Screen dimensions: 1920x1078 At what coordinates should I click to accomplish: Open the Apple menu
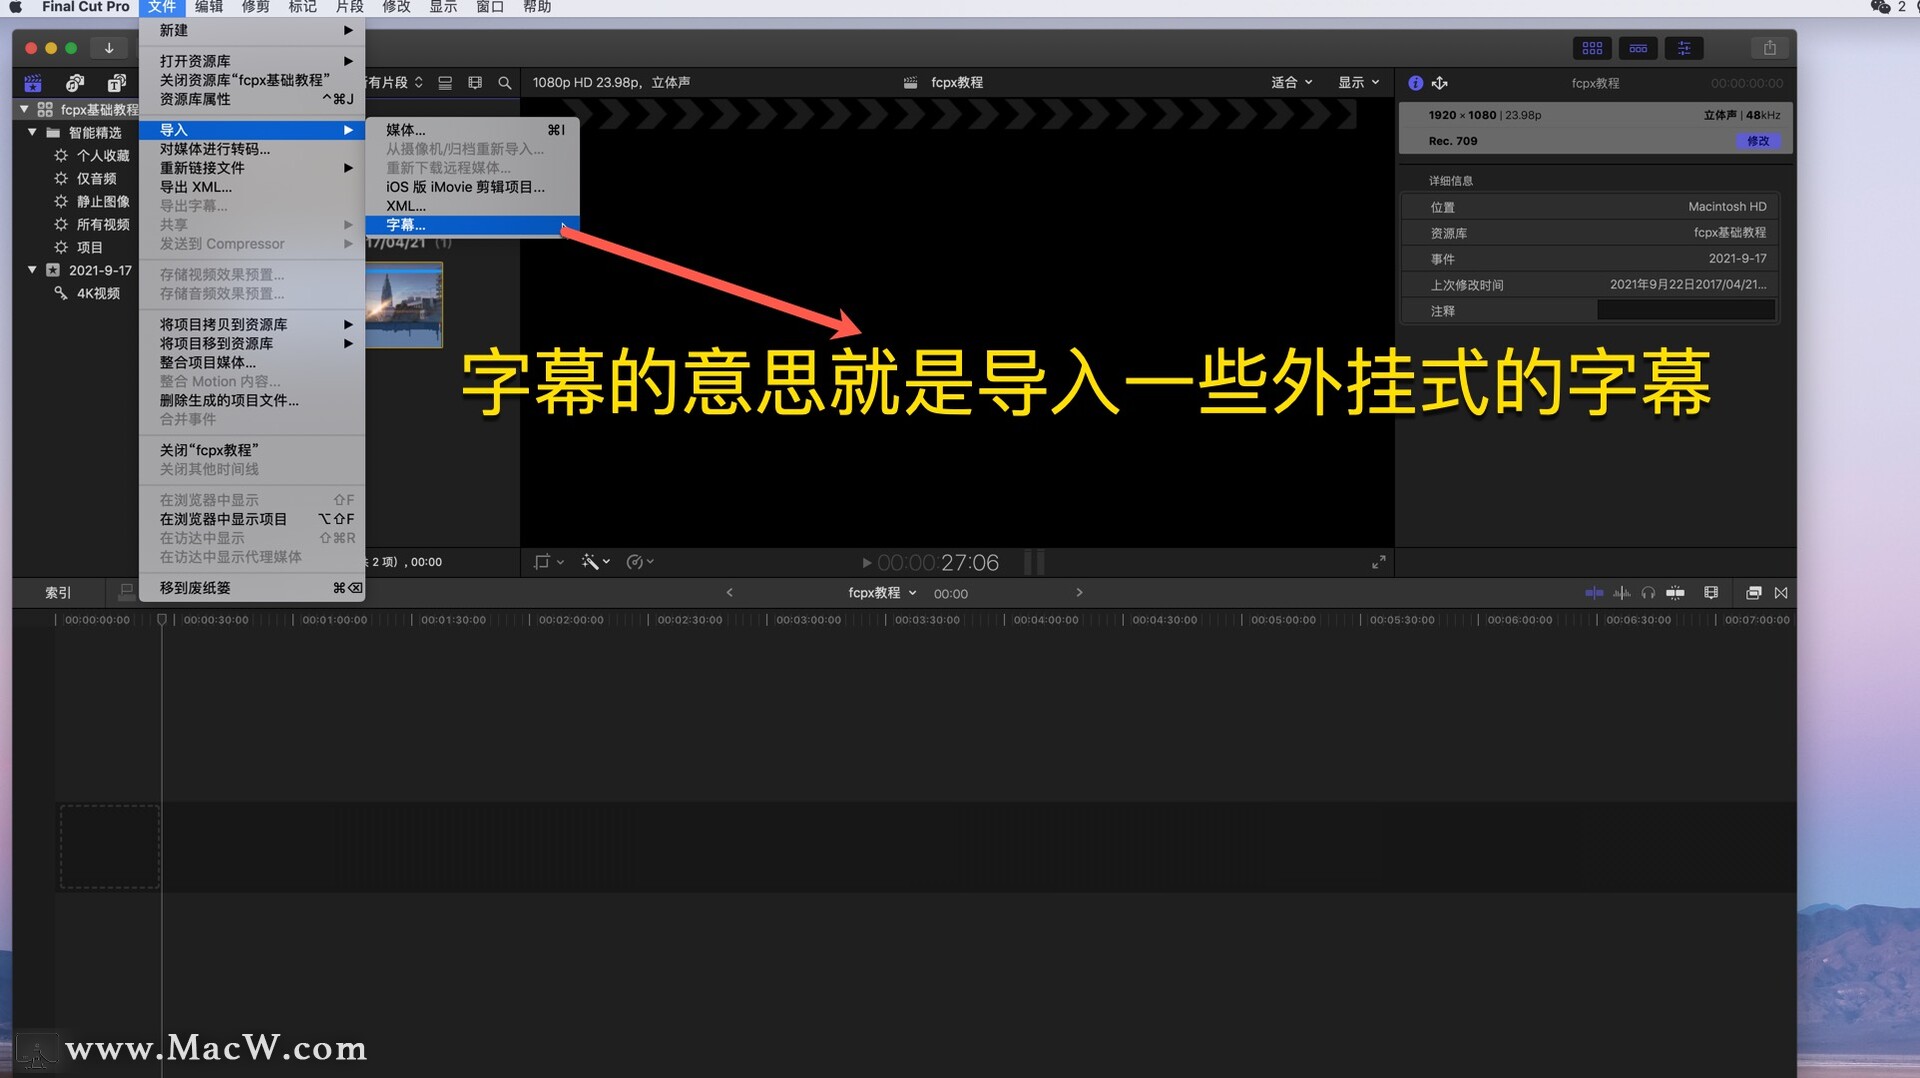click(16, 7)
